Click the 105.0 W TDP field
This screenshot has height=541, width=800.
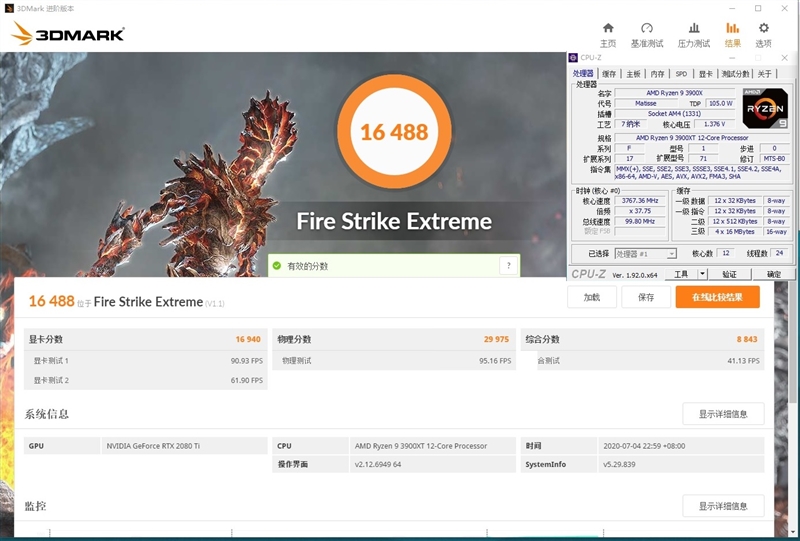720,103
